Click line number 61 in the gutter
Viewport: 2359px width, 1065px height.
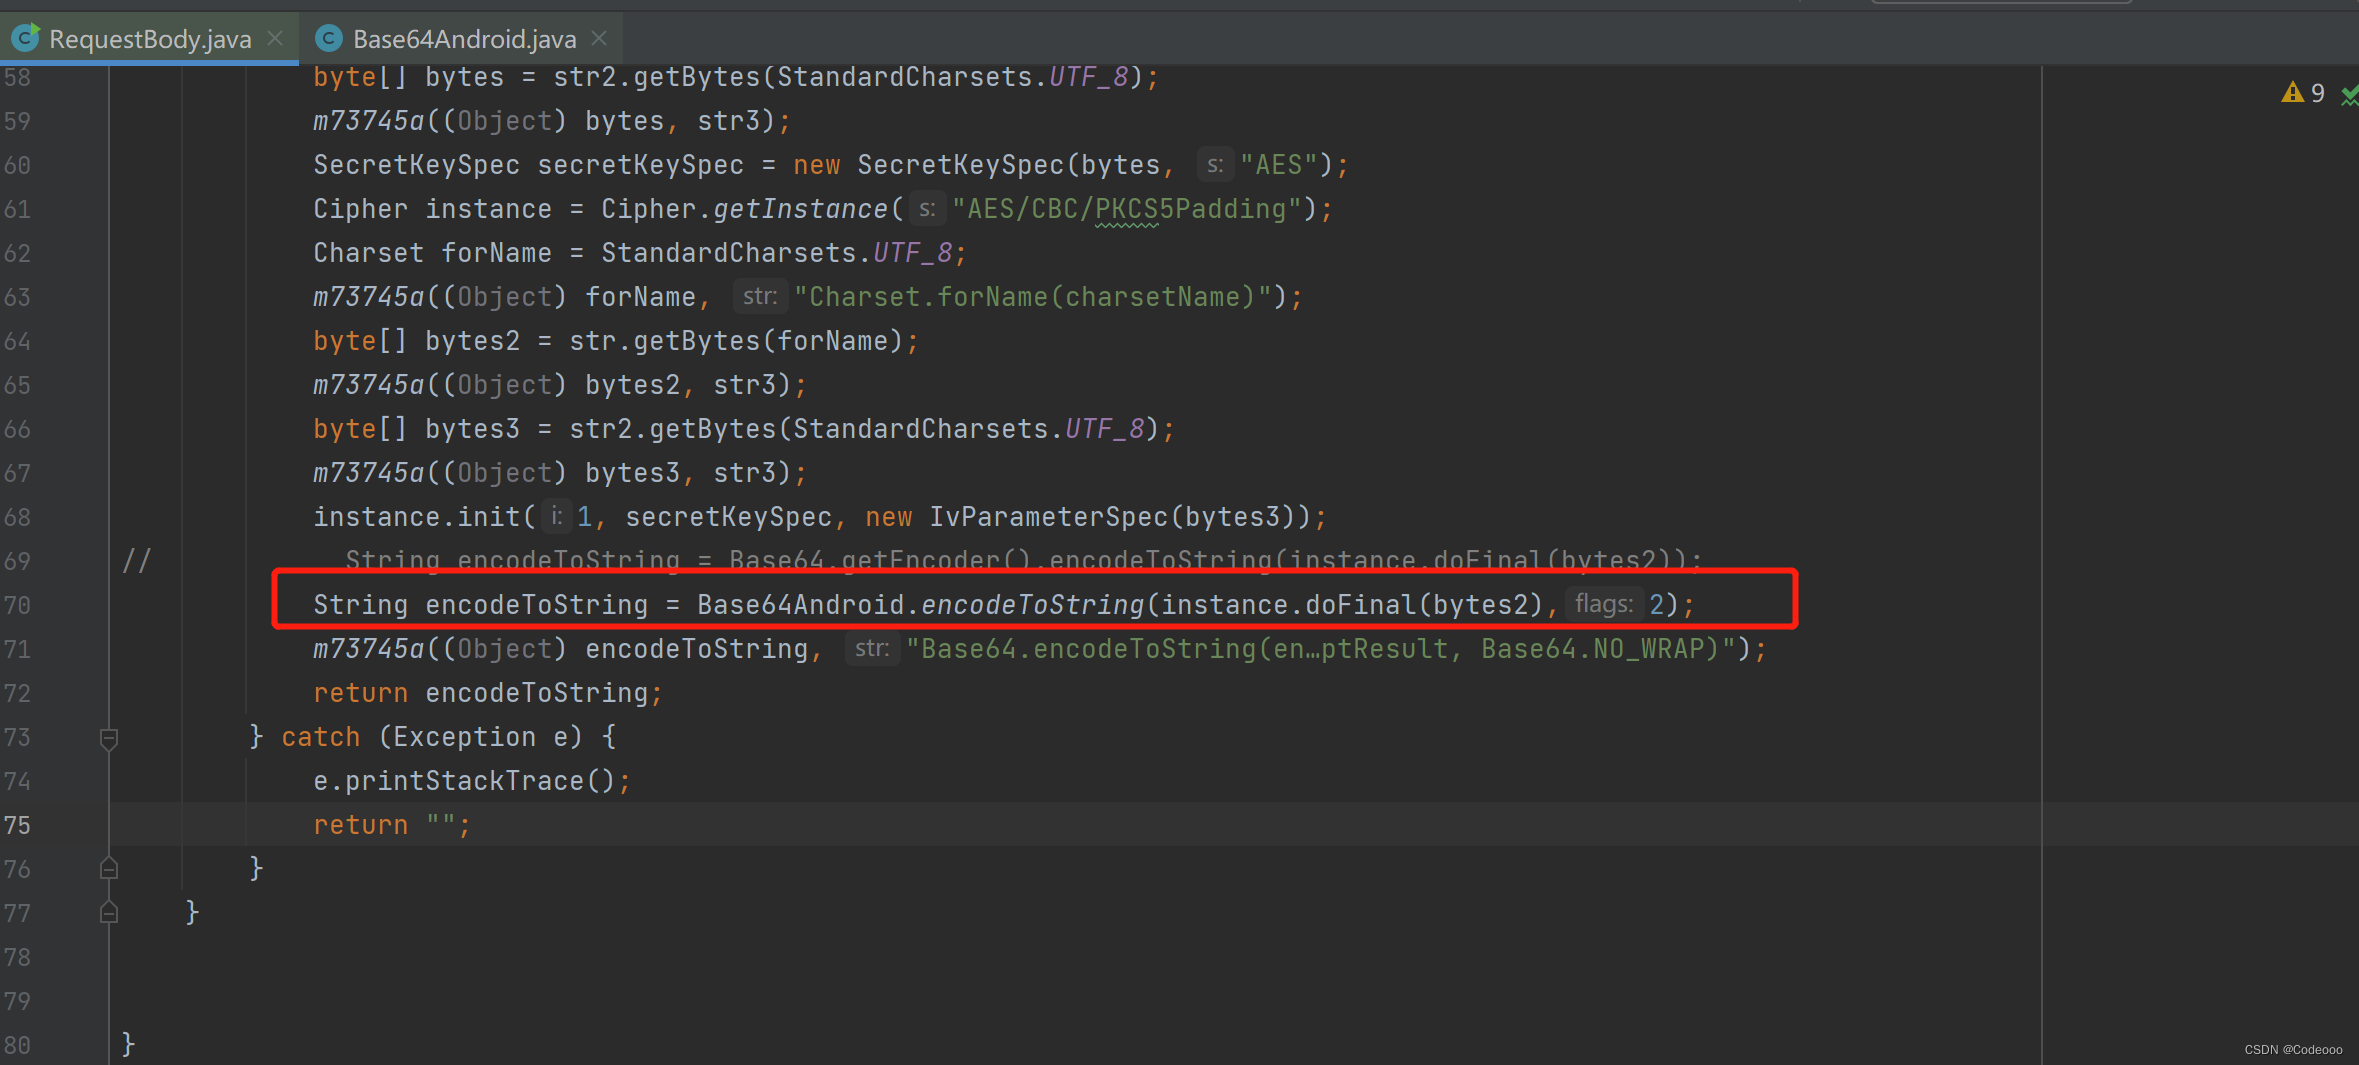pyautogui.click(x=17, y=209)
